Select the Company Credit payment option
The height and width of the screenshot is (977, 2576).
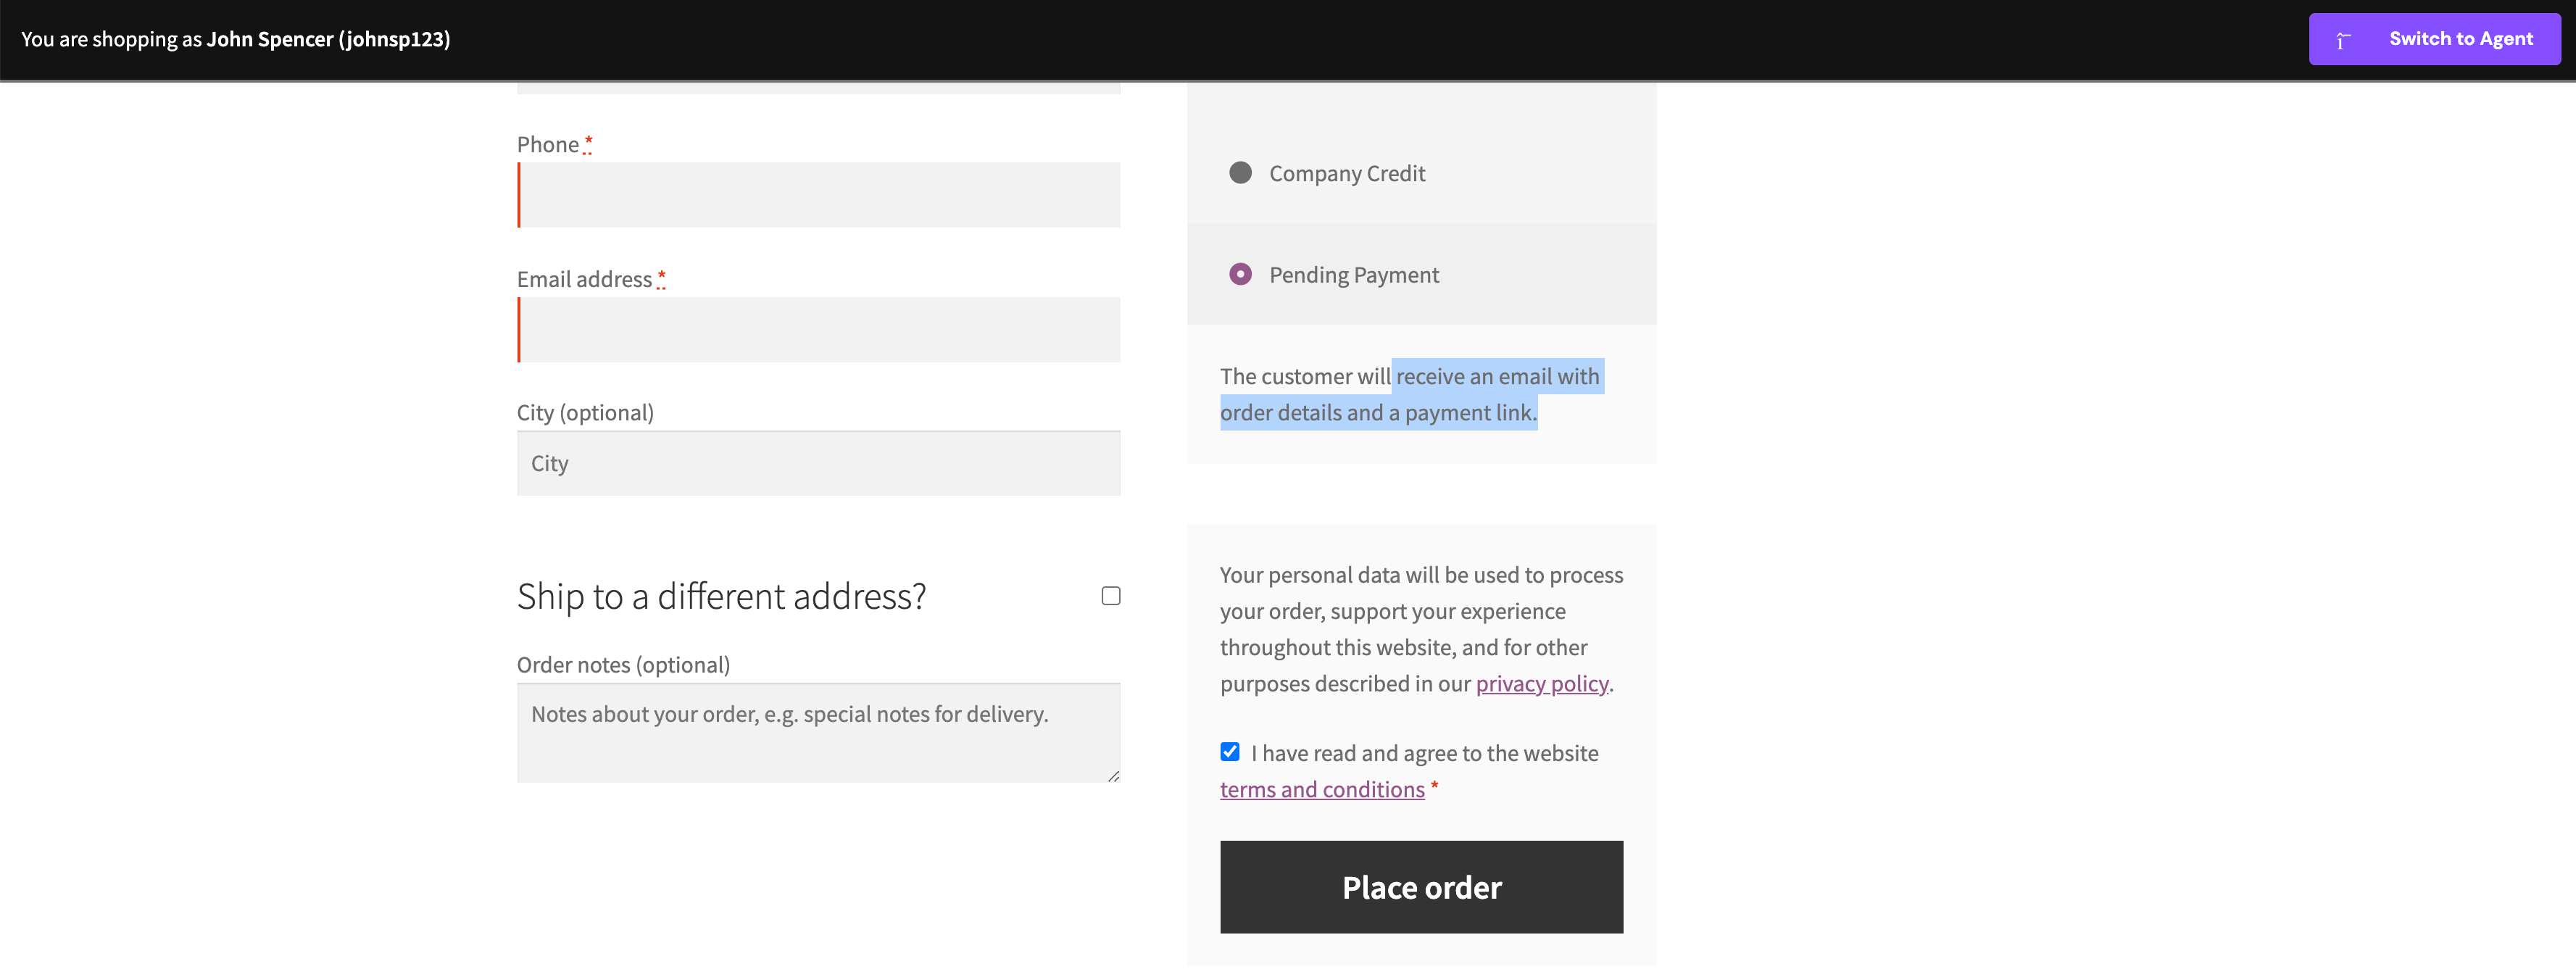(x=1240, y=172)
